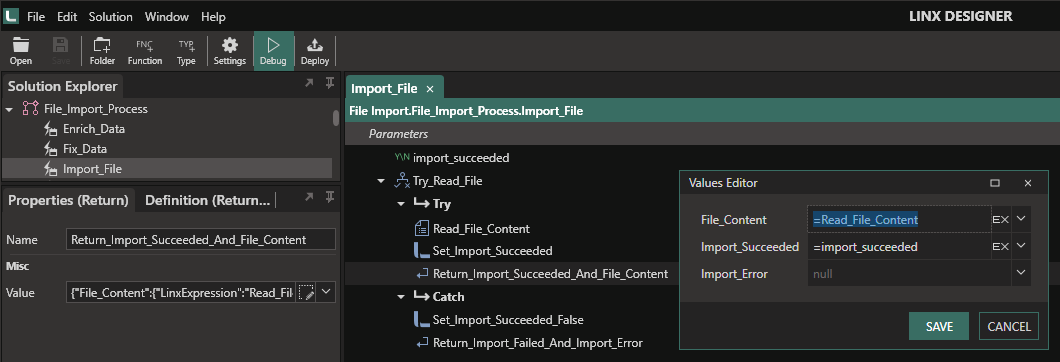Collapse the Try branch
1060x362 pixels.
(x=401, y=204)
